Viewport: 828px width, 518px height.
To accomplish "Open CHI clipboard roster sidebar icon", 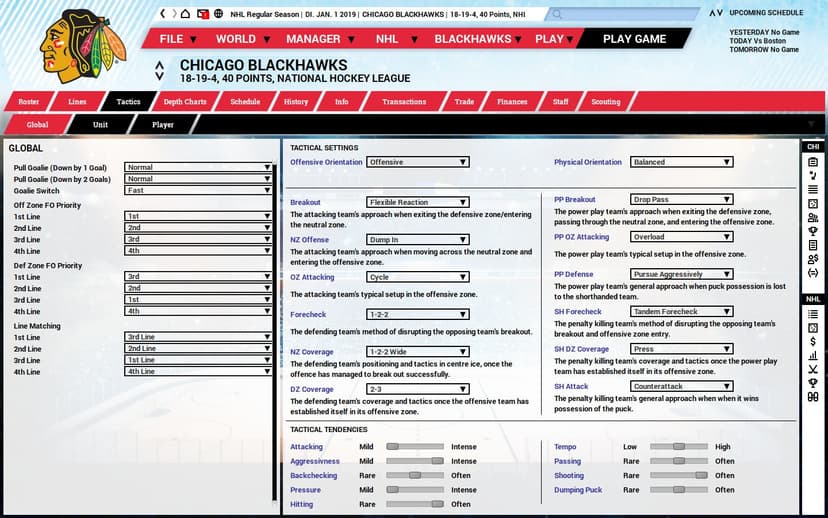I will click(813, 162).
